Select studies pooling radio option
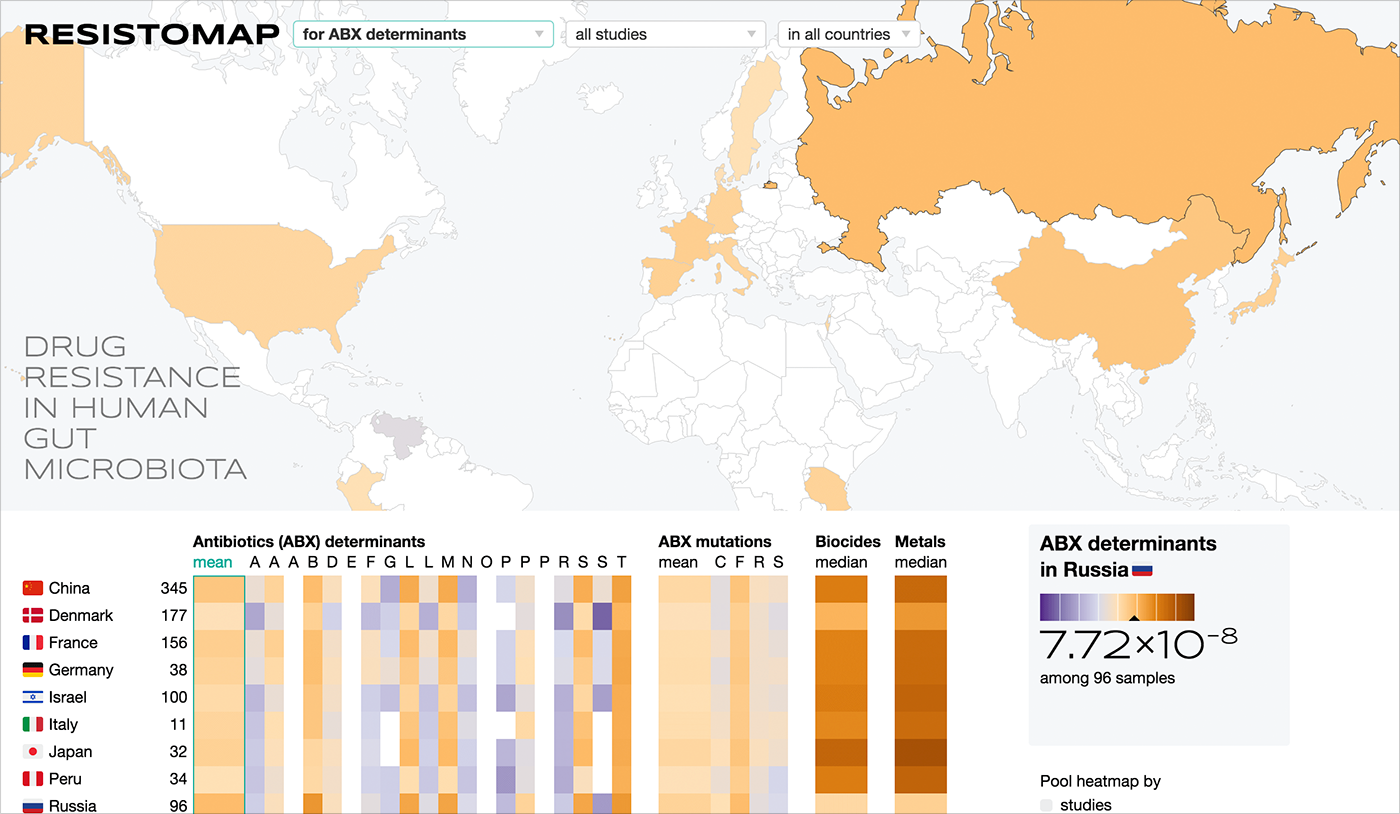 [1046, 805]
